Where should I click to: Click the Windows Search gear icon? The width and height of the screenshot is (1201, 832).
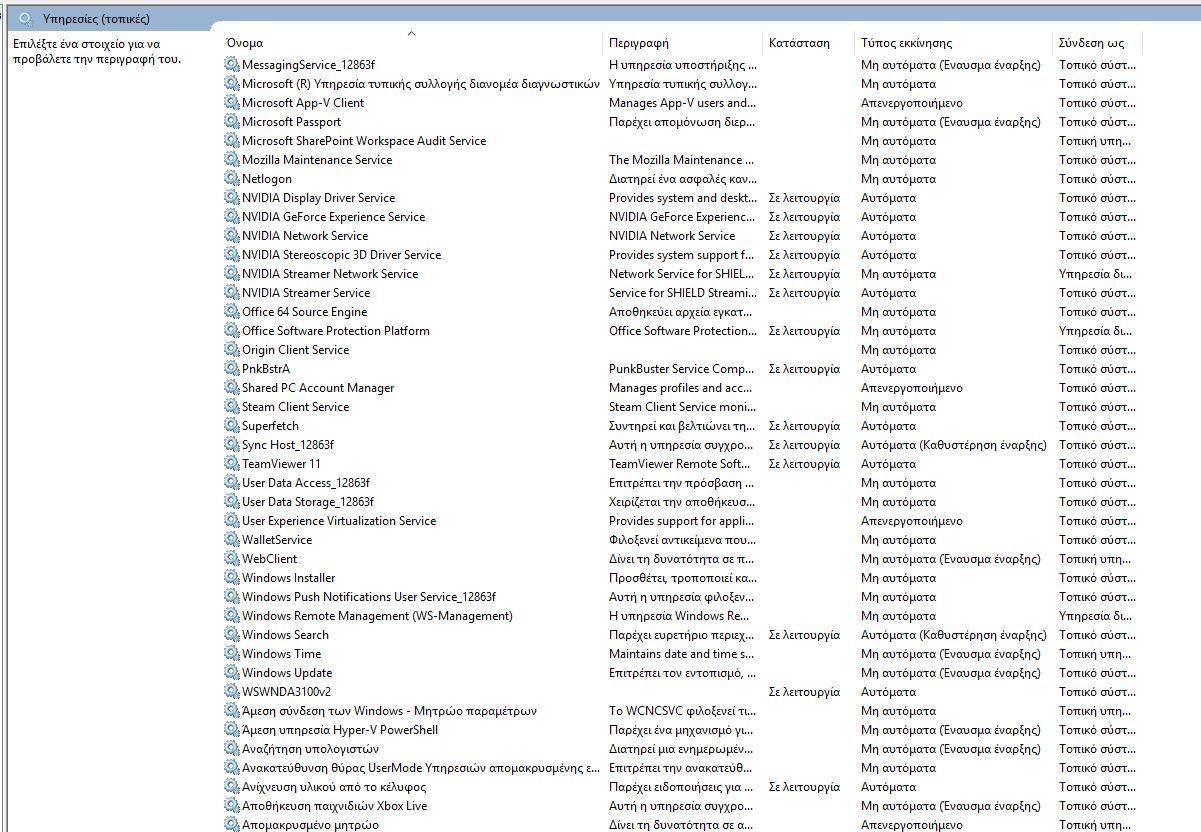tap(232, 635)
